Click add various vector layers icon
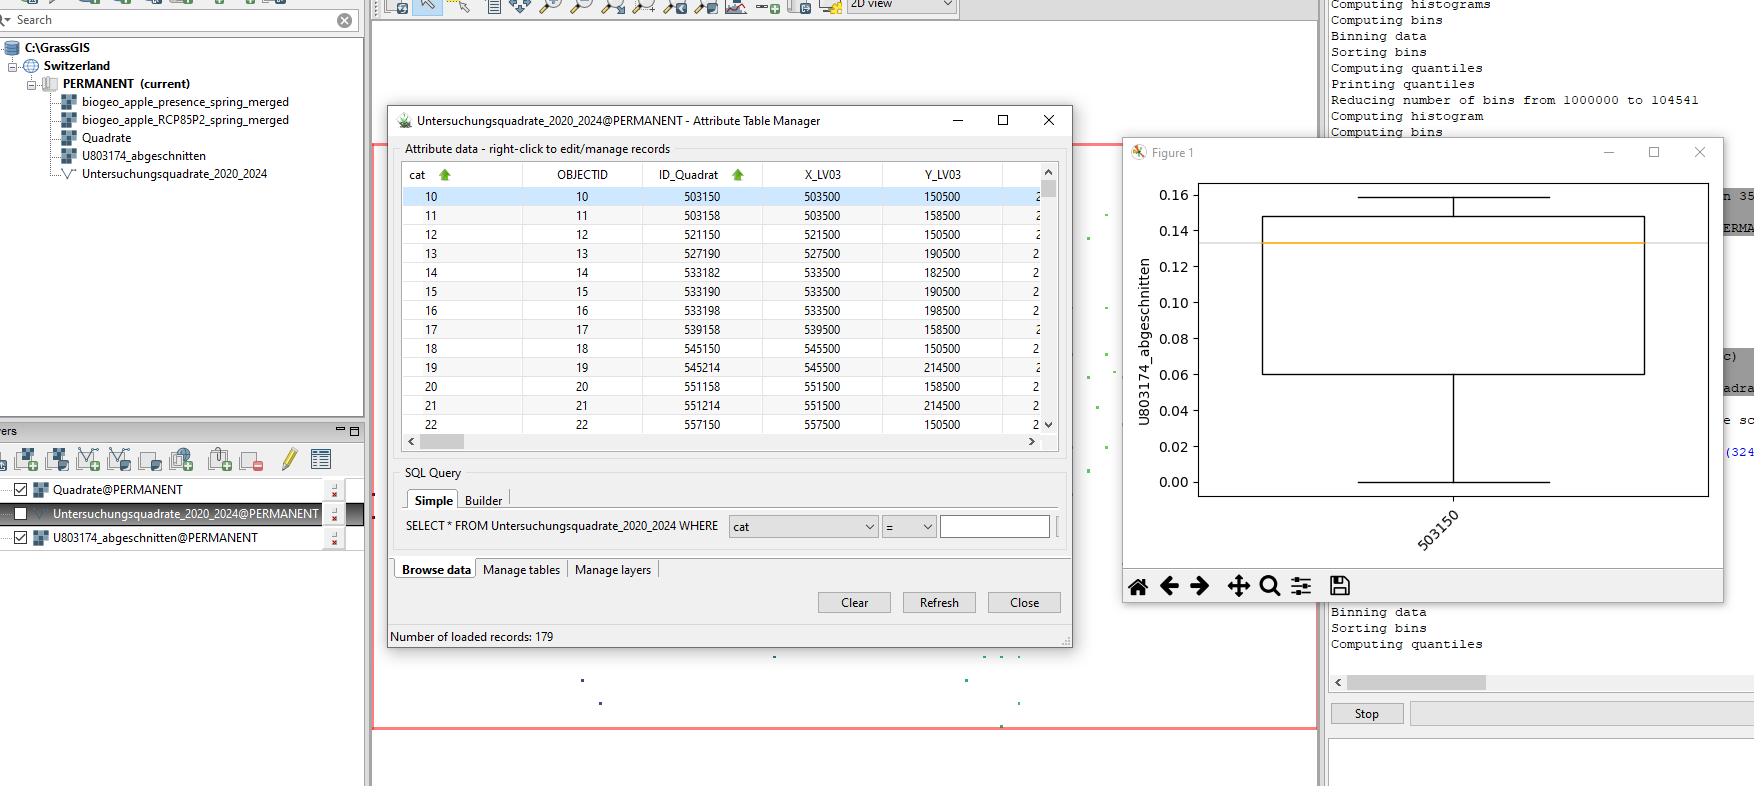This screenshot has width=1754, height=786. 119,460
